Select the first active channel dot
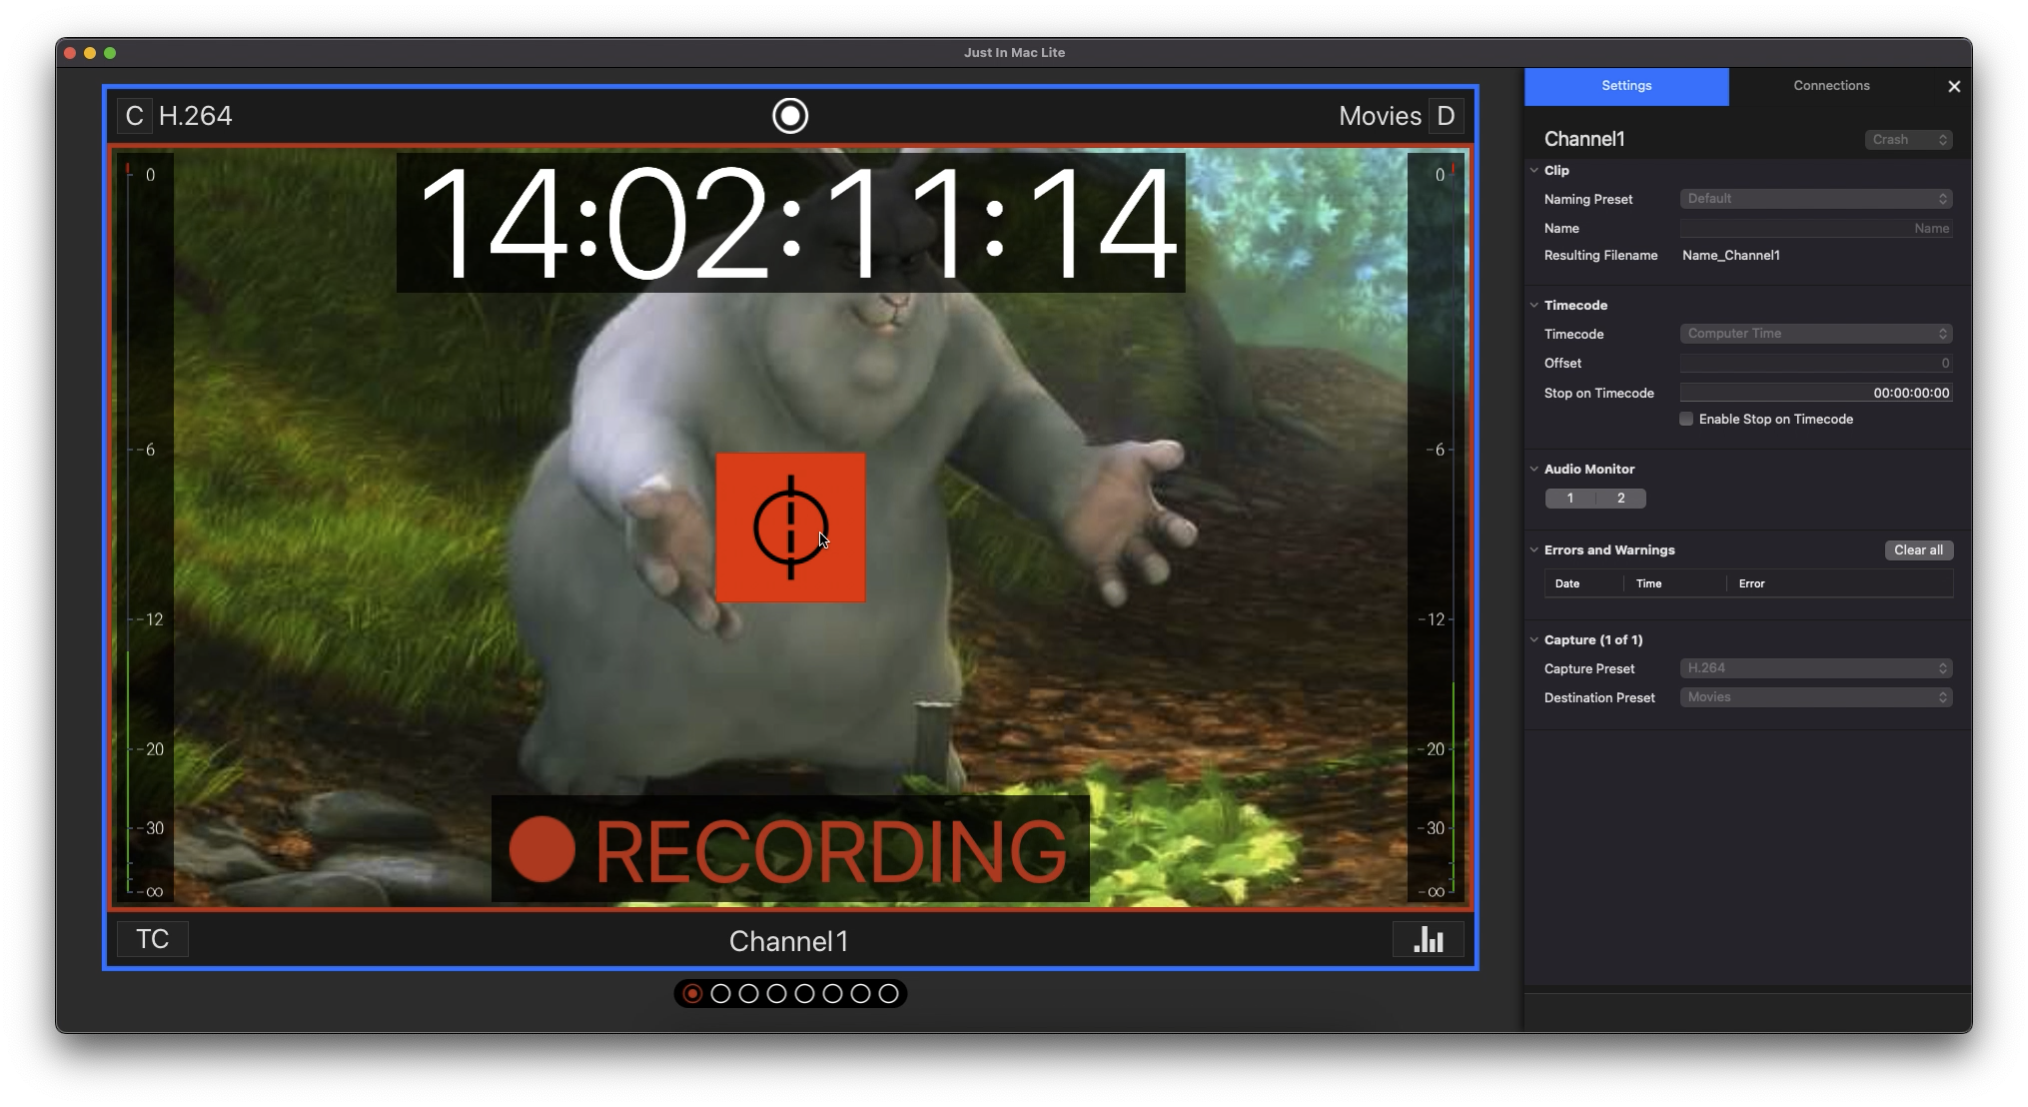2028x1107 pixels. tap(692, 994)
